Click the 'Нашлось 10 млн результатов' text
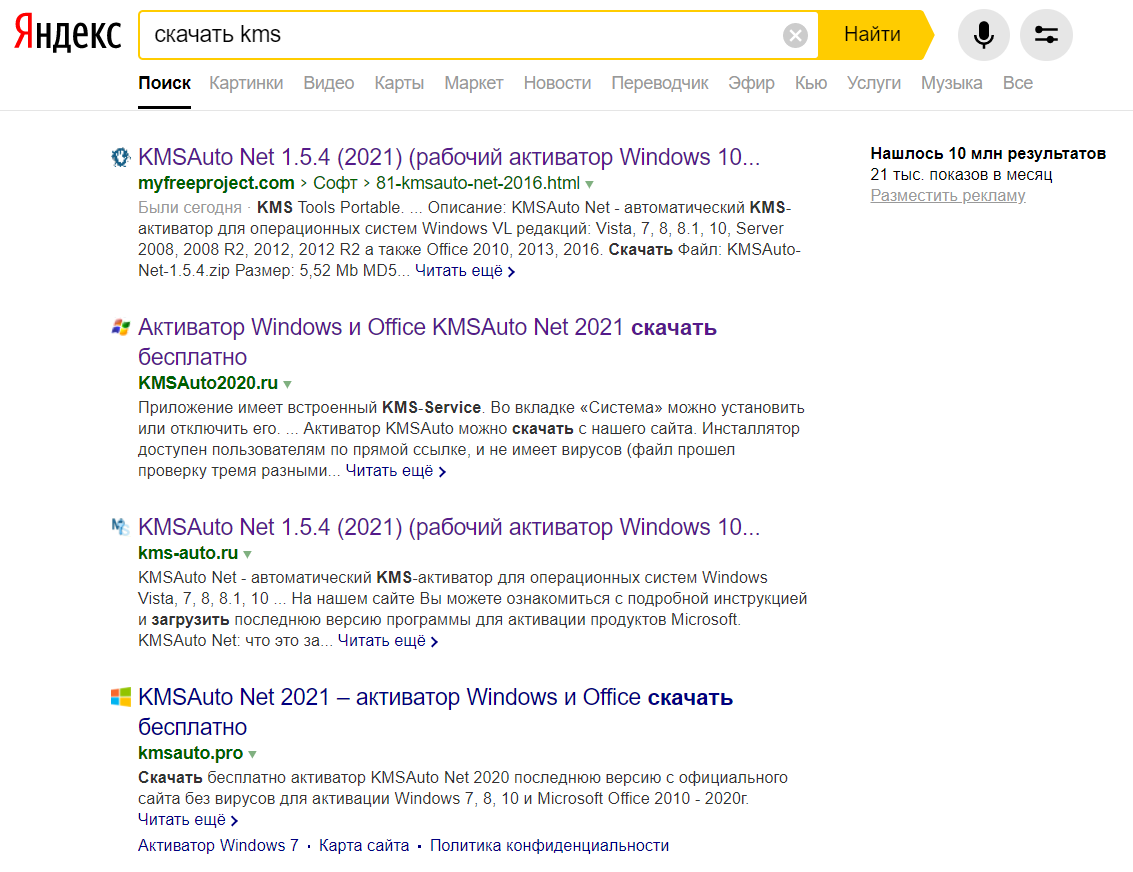Image resolution: width=1133 pixels, height=872 pixels. [x=988, y=153]
